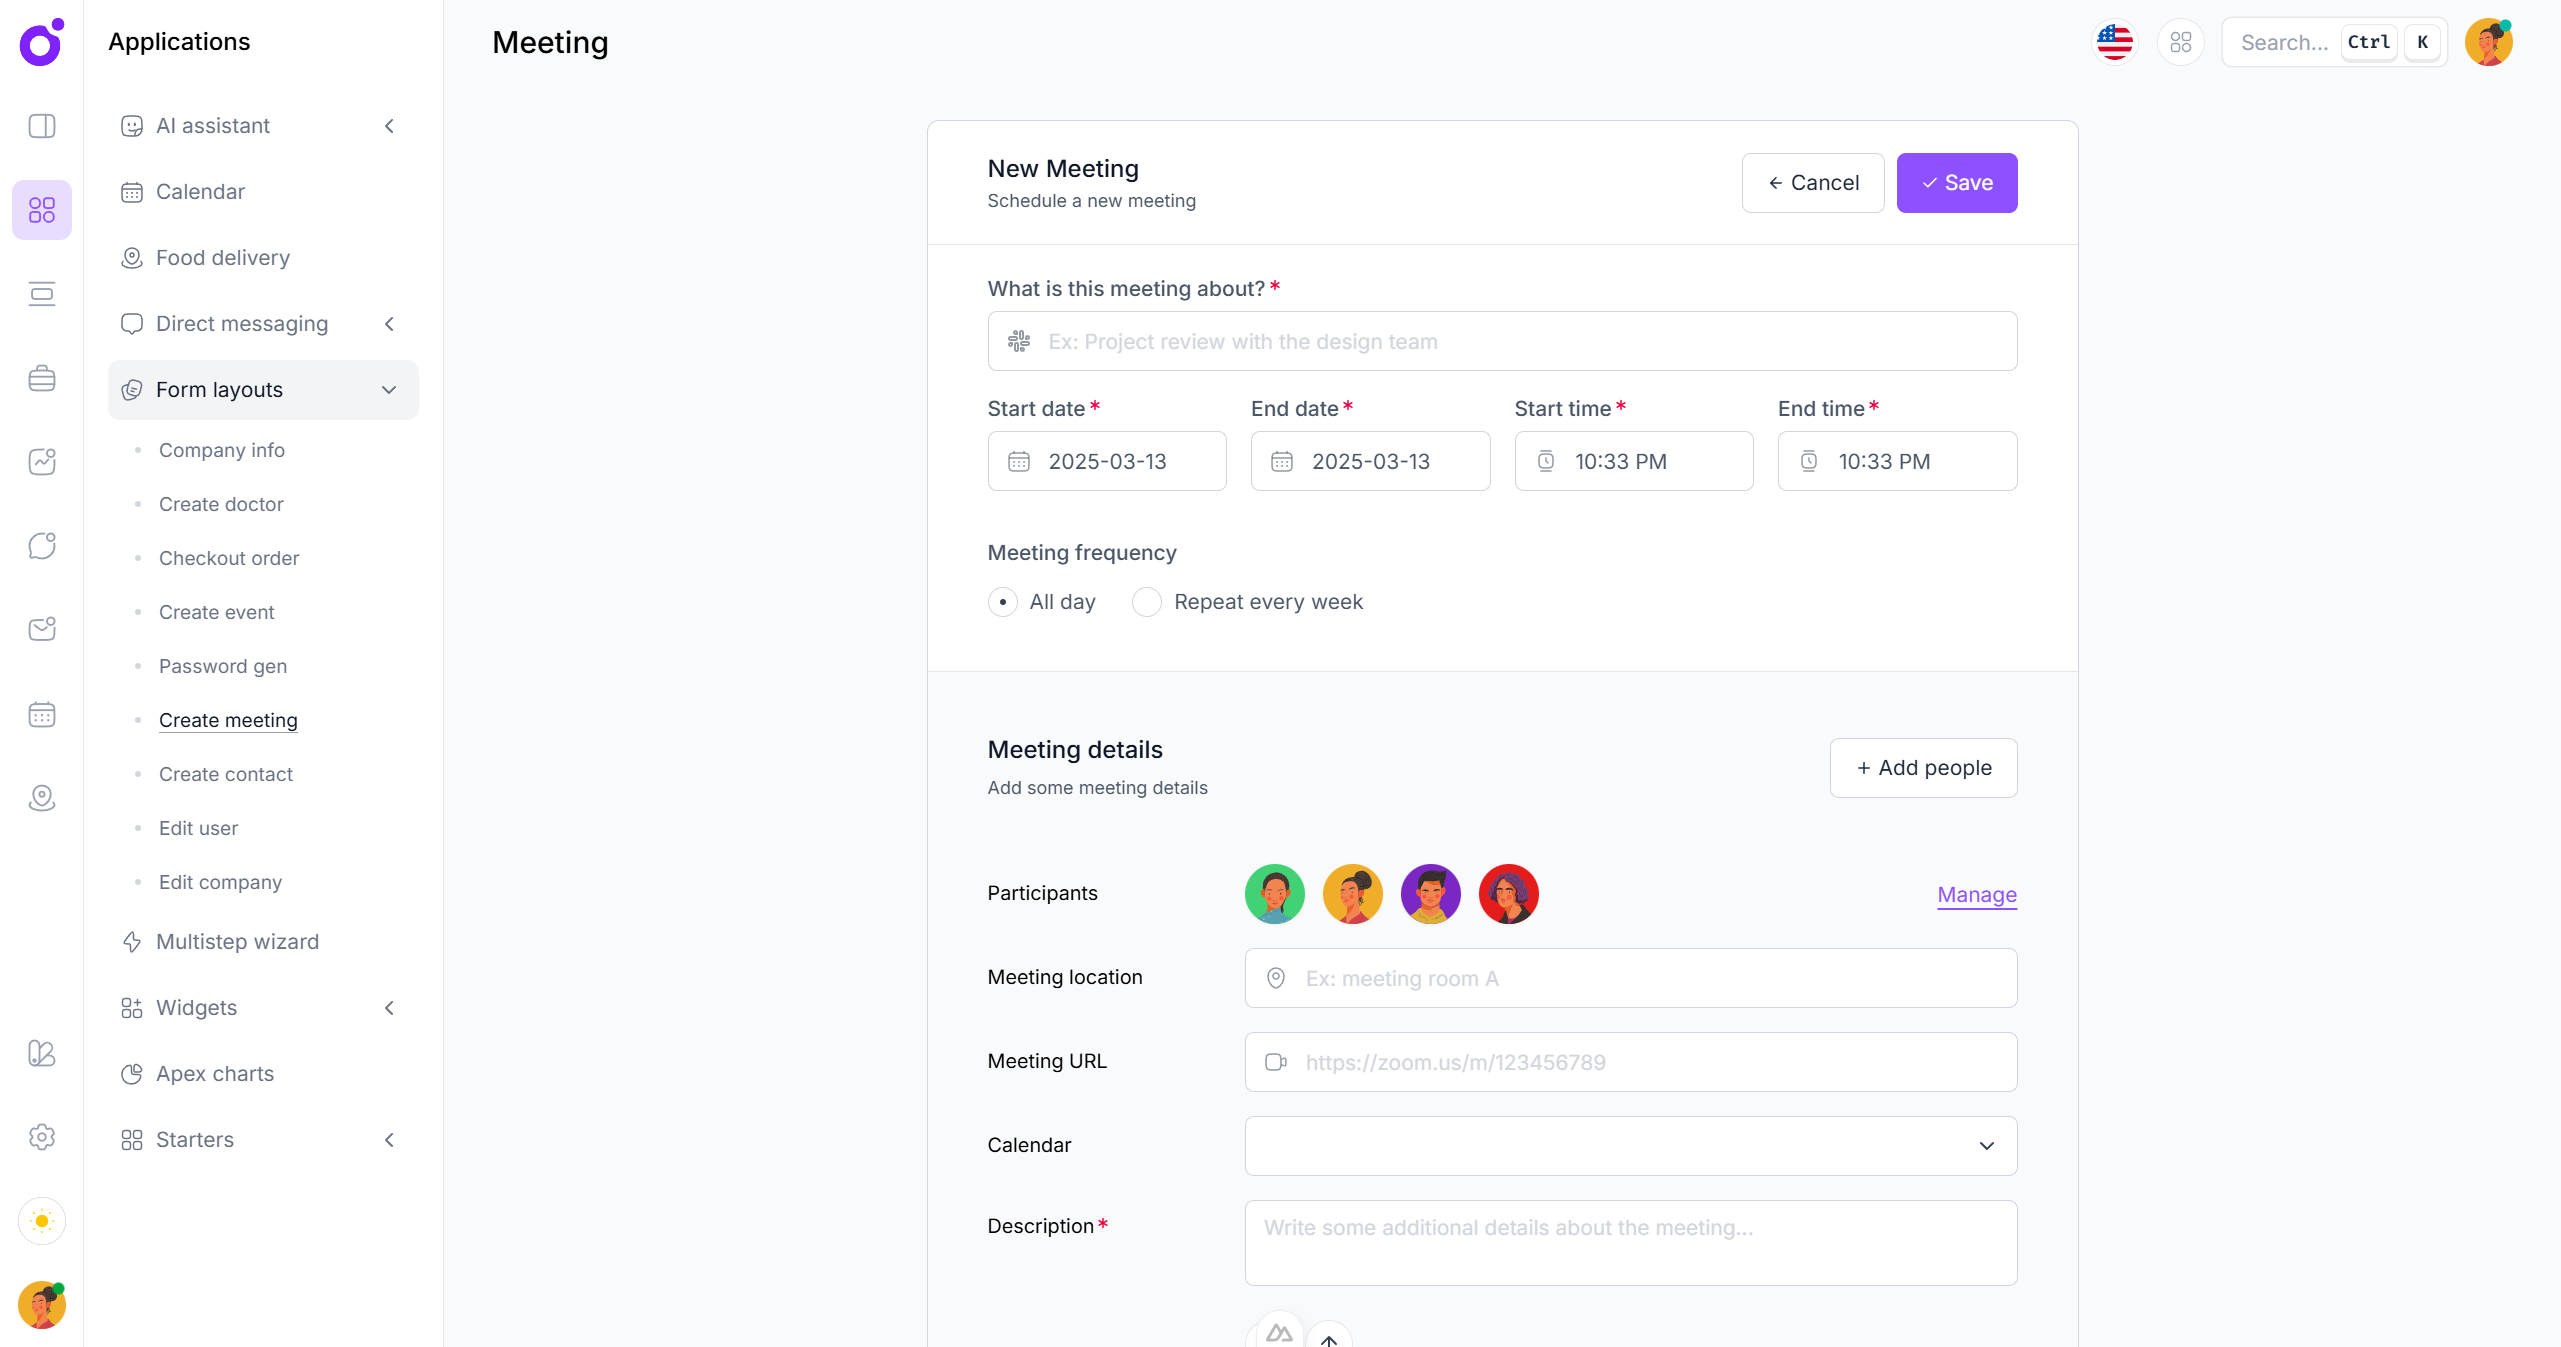2561x1347 pixels.
Task: Click the sun theme toggle icon
Action: pyautogui.click(x=42, y=1221)
